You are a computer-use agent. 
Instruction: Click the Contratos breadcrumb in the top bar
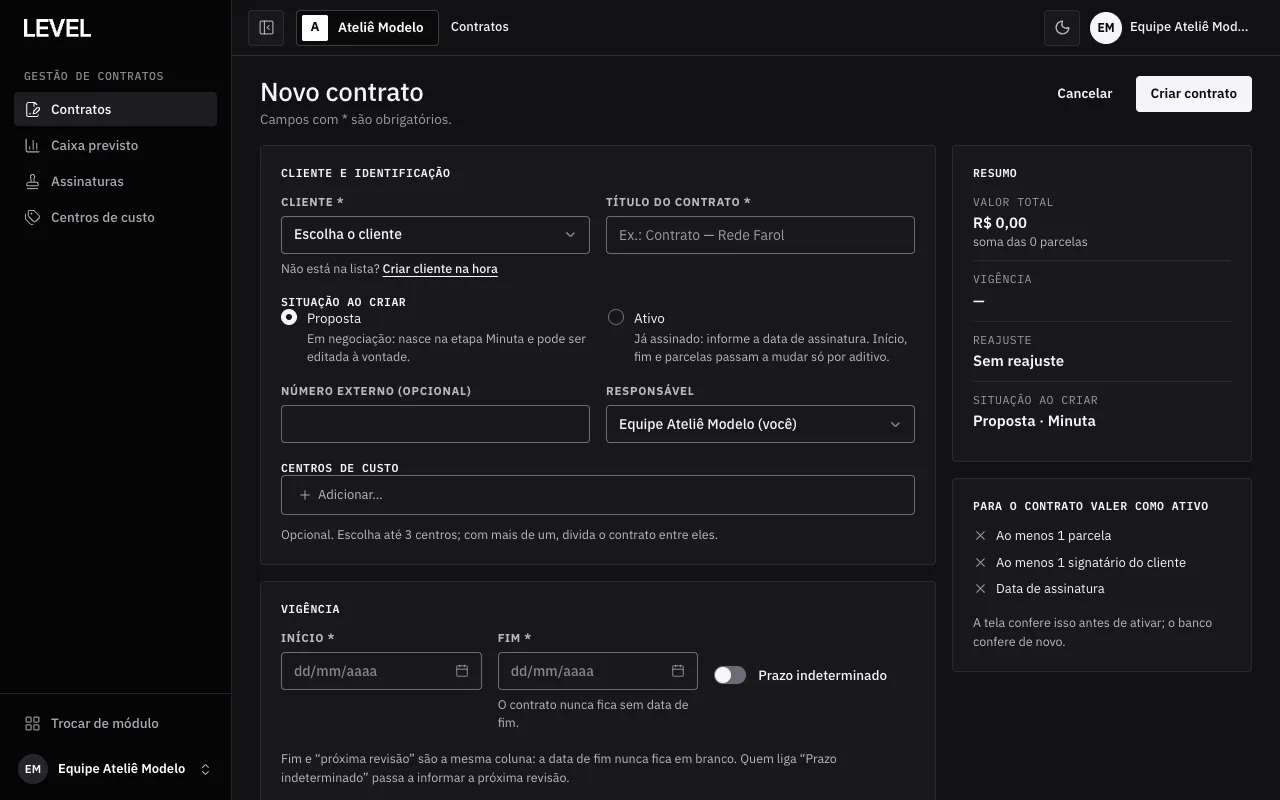[480, 27]
